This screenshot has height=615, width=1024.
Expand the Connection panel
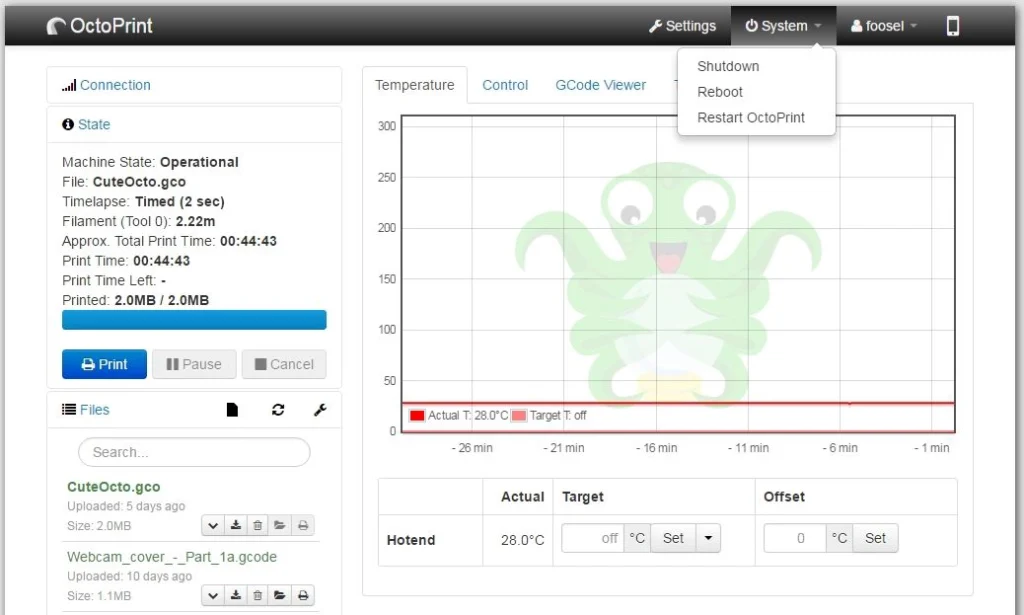(x=115, y=85)
